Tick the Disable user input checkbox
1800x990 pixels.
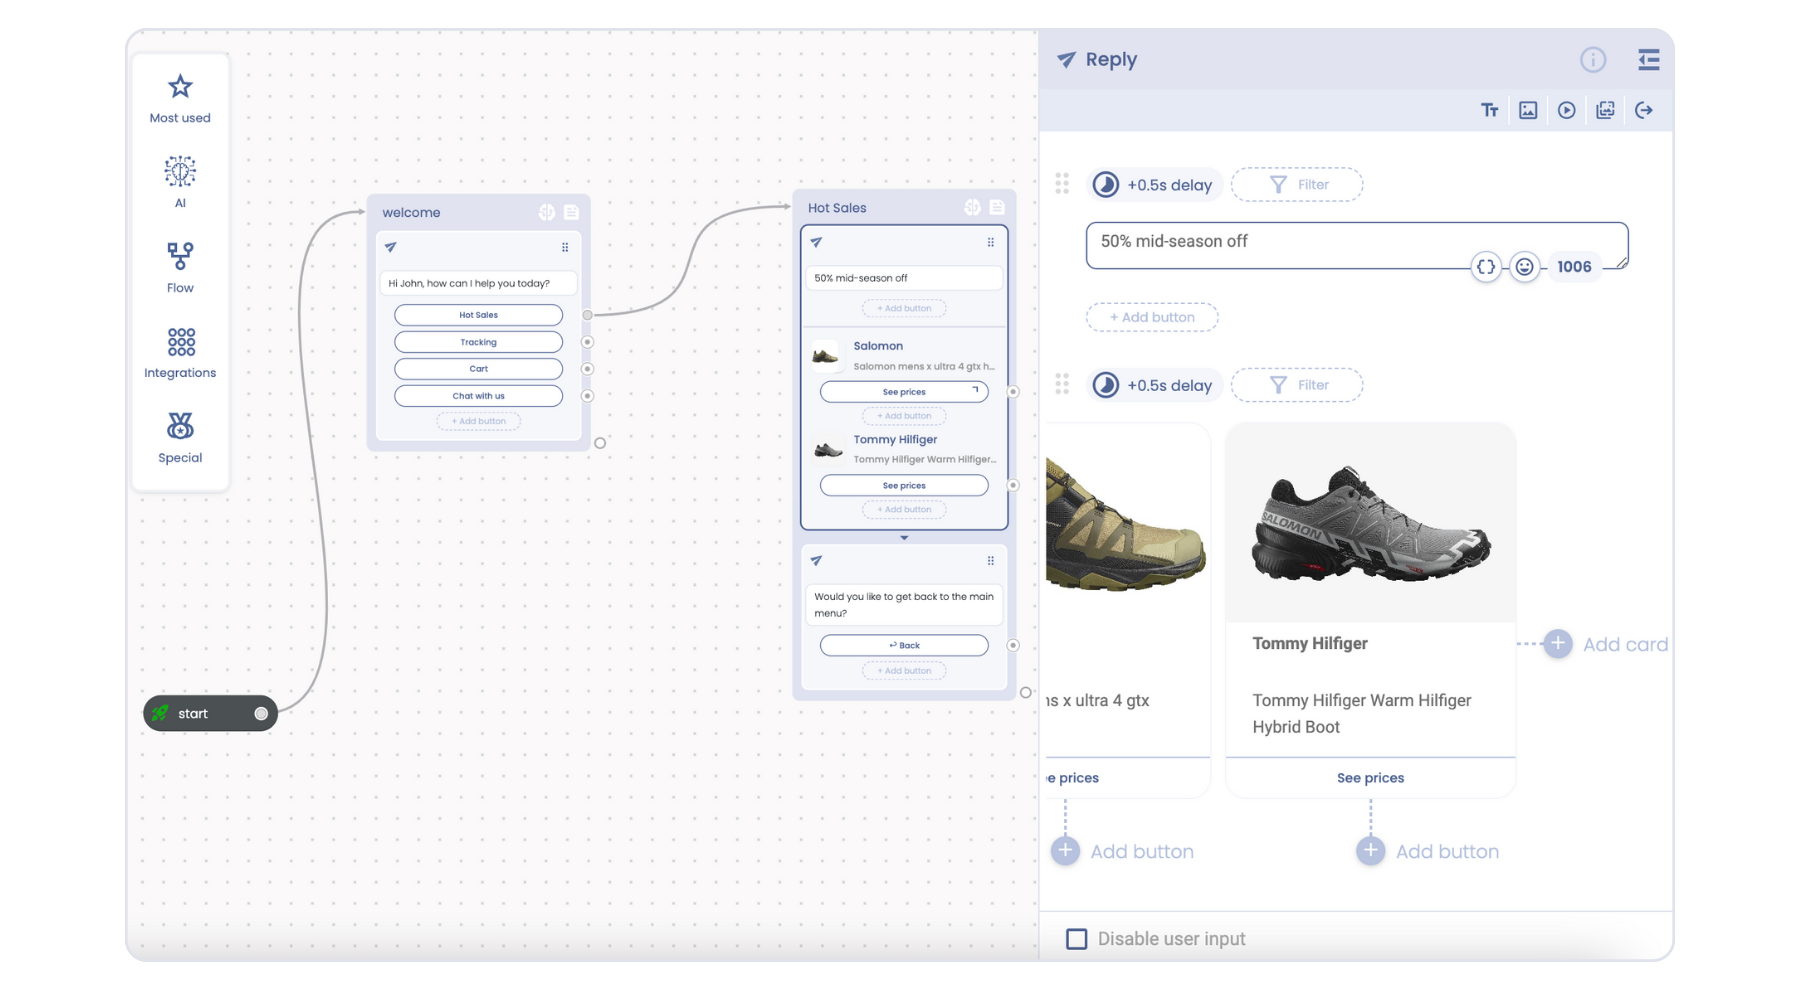[x=1076, y=939]
